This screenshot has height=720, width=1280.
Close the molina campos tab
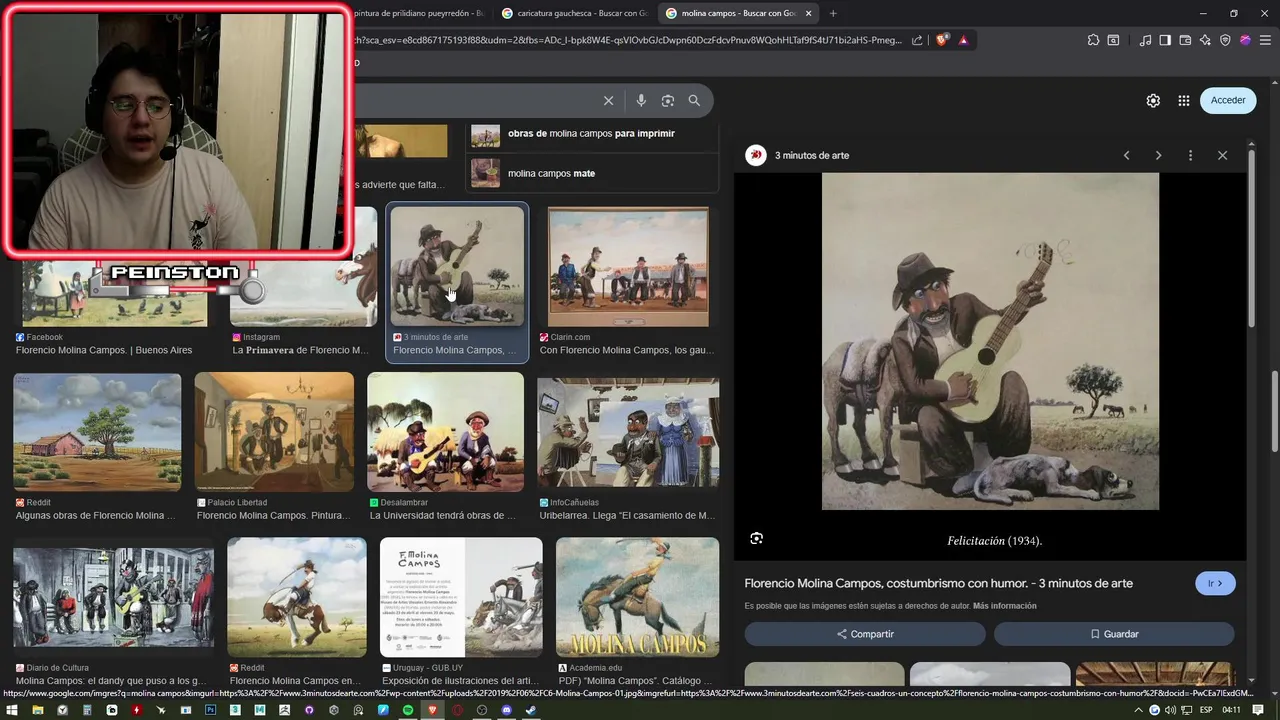tap(808, 13)
